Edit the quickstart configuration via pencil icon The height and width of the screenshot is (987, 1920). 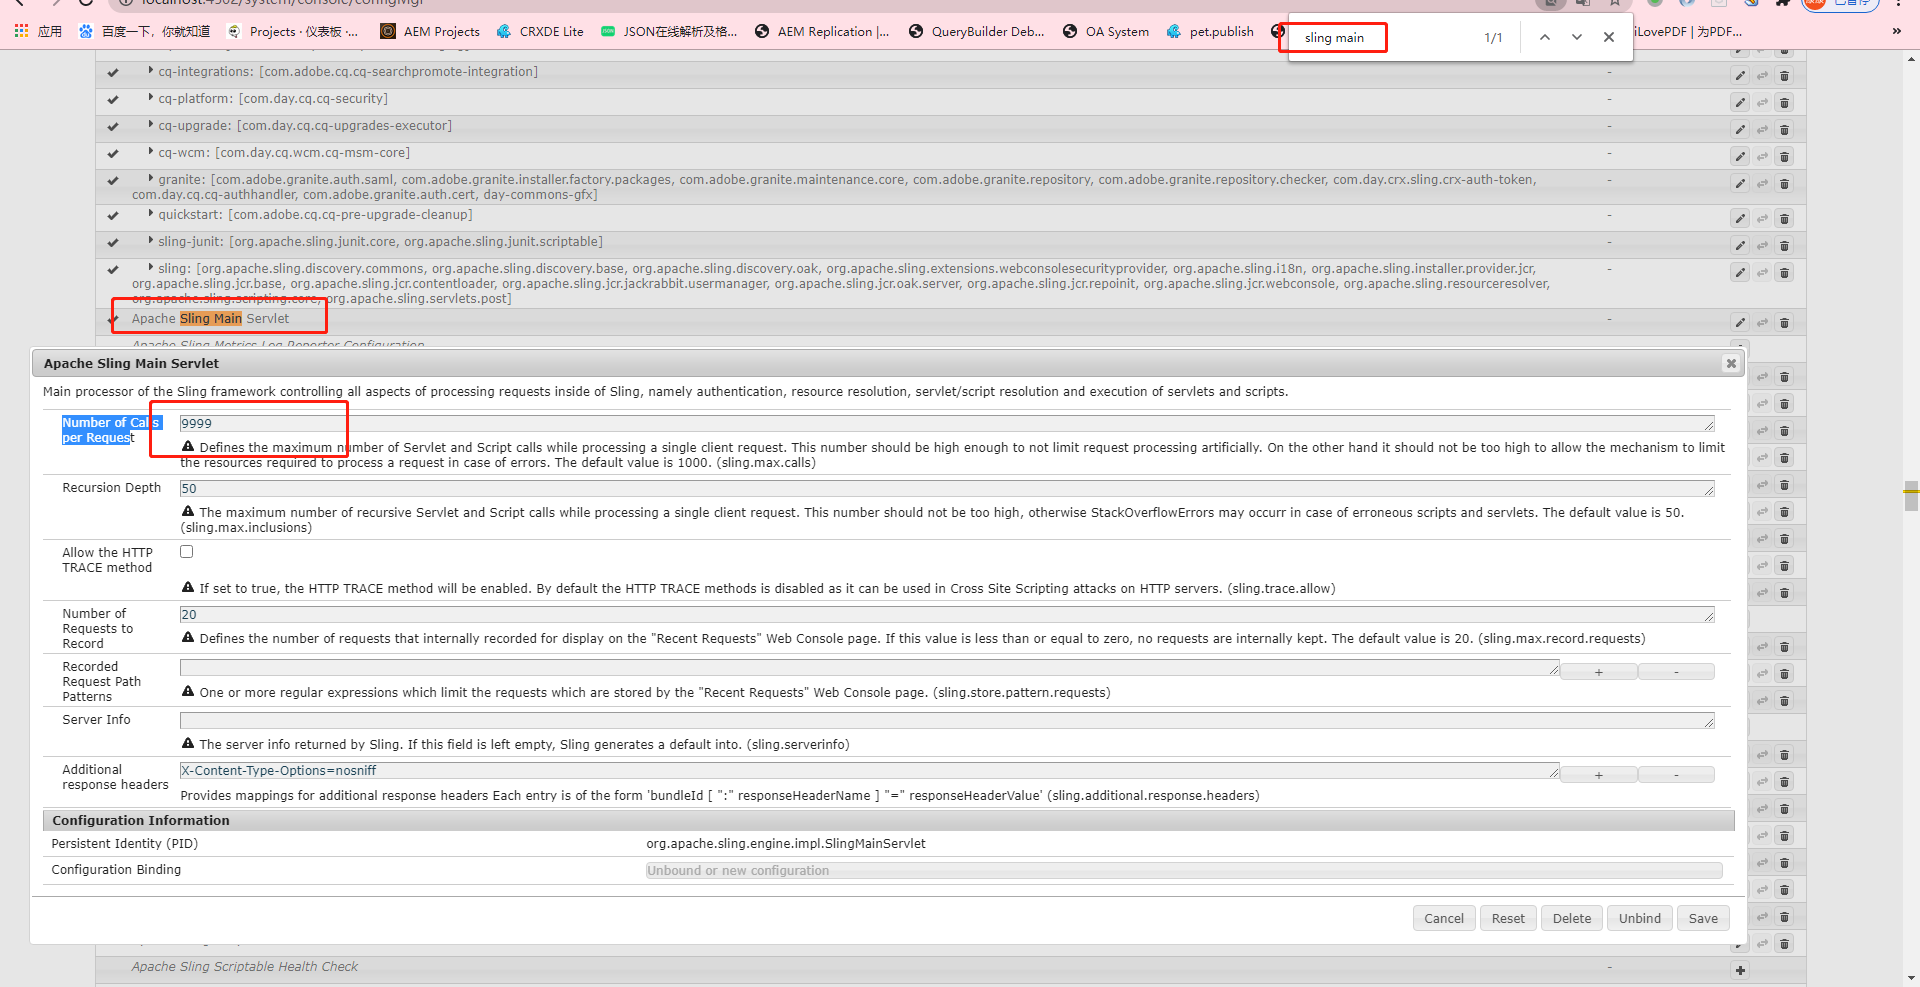pos(1740,219)
